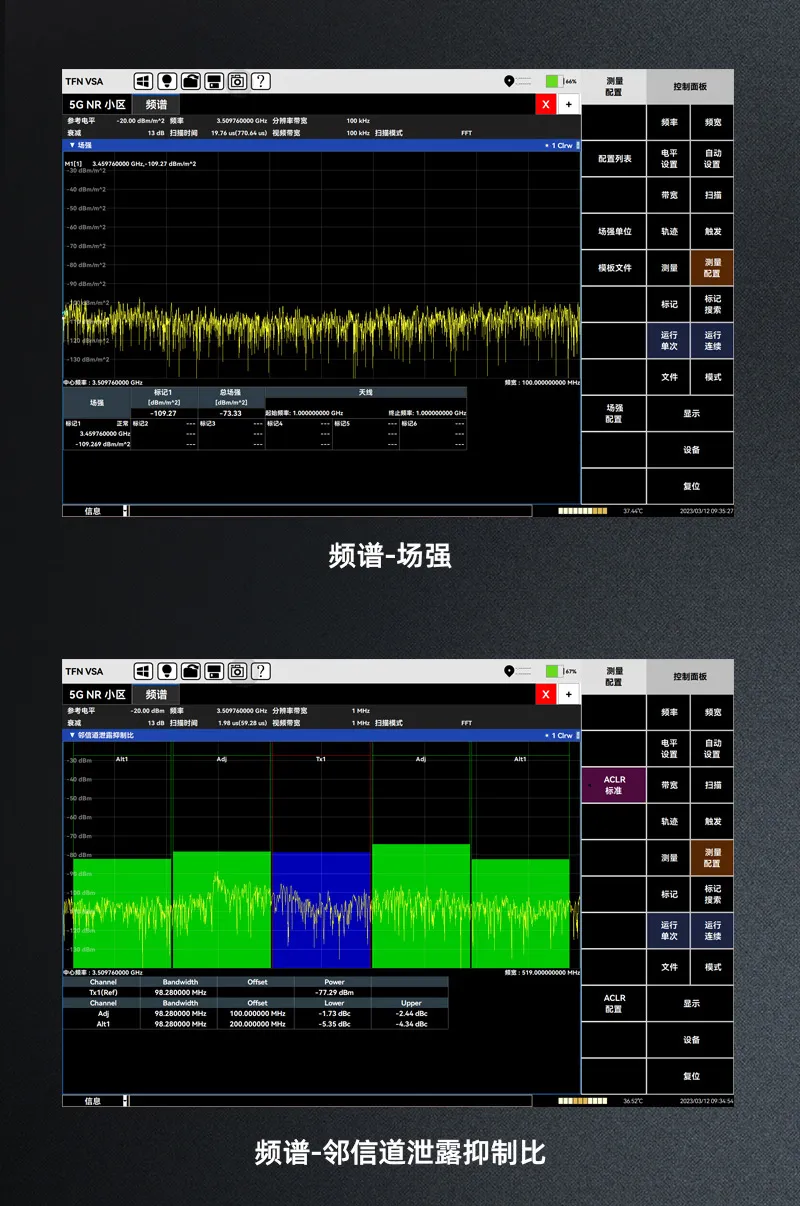Click the save disk icon in bottom screenshot toolbar
Viewport: 800px width, 1206px height.
(x=213, y=671)
